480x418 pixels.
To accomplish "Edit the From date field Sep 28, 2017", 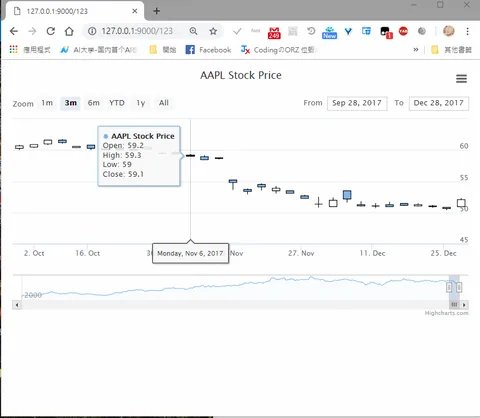I will [357, 103].
